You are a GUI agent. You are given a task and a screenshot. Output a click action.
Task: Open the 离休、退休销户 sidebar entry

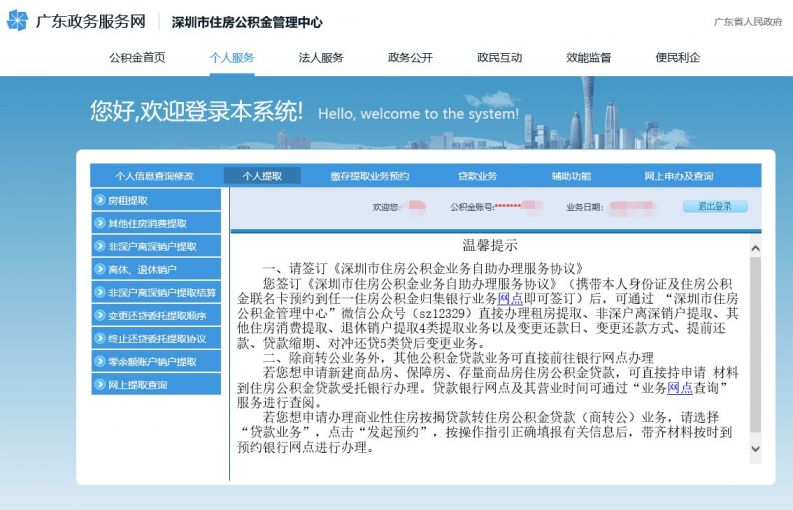(156, 269)
